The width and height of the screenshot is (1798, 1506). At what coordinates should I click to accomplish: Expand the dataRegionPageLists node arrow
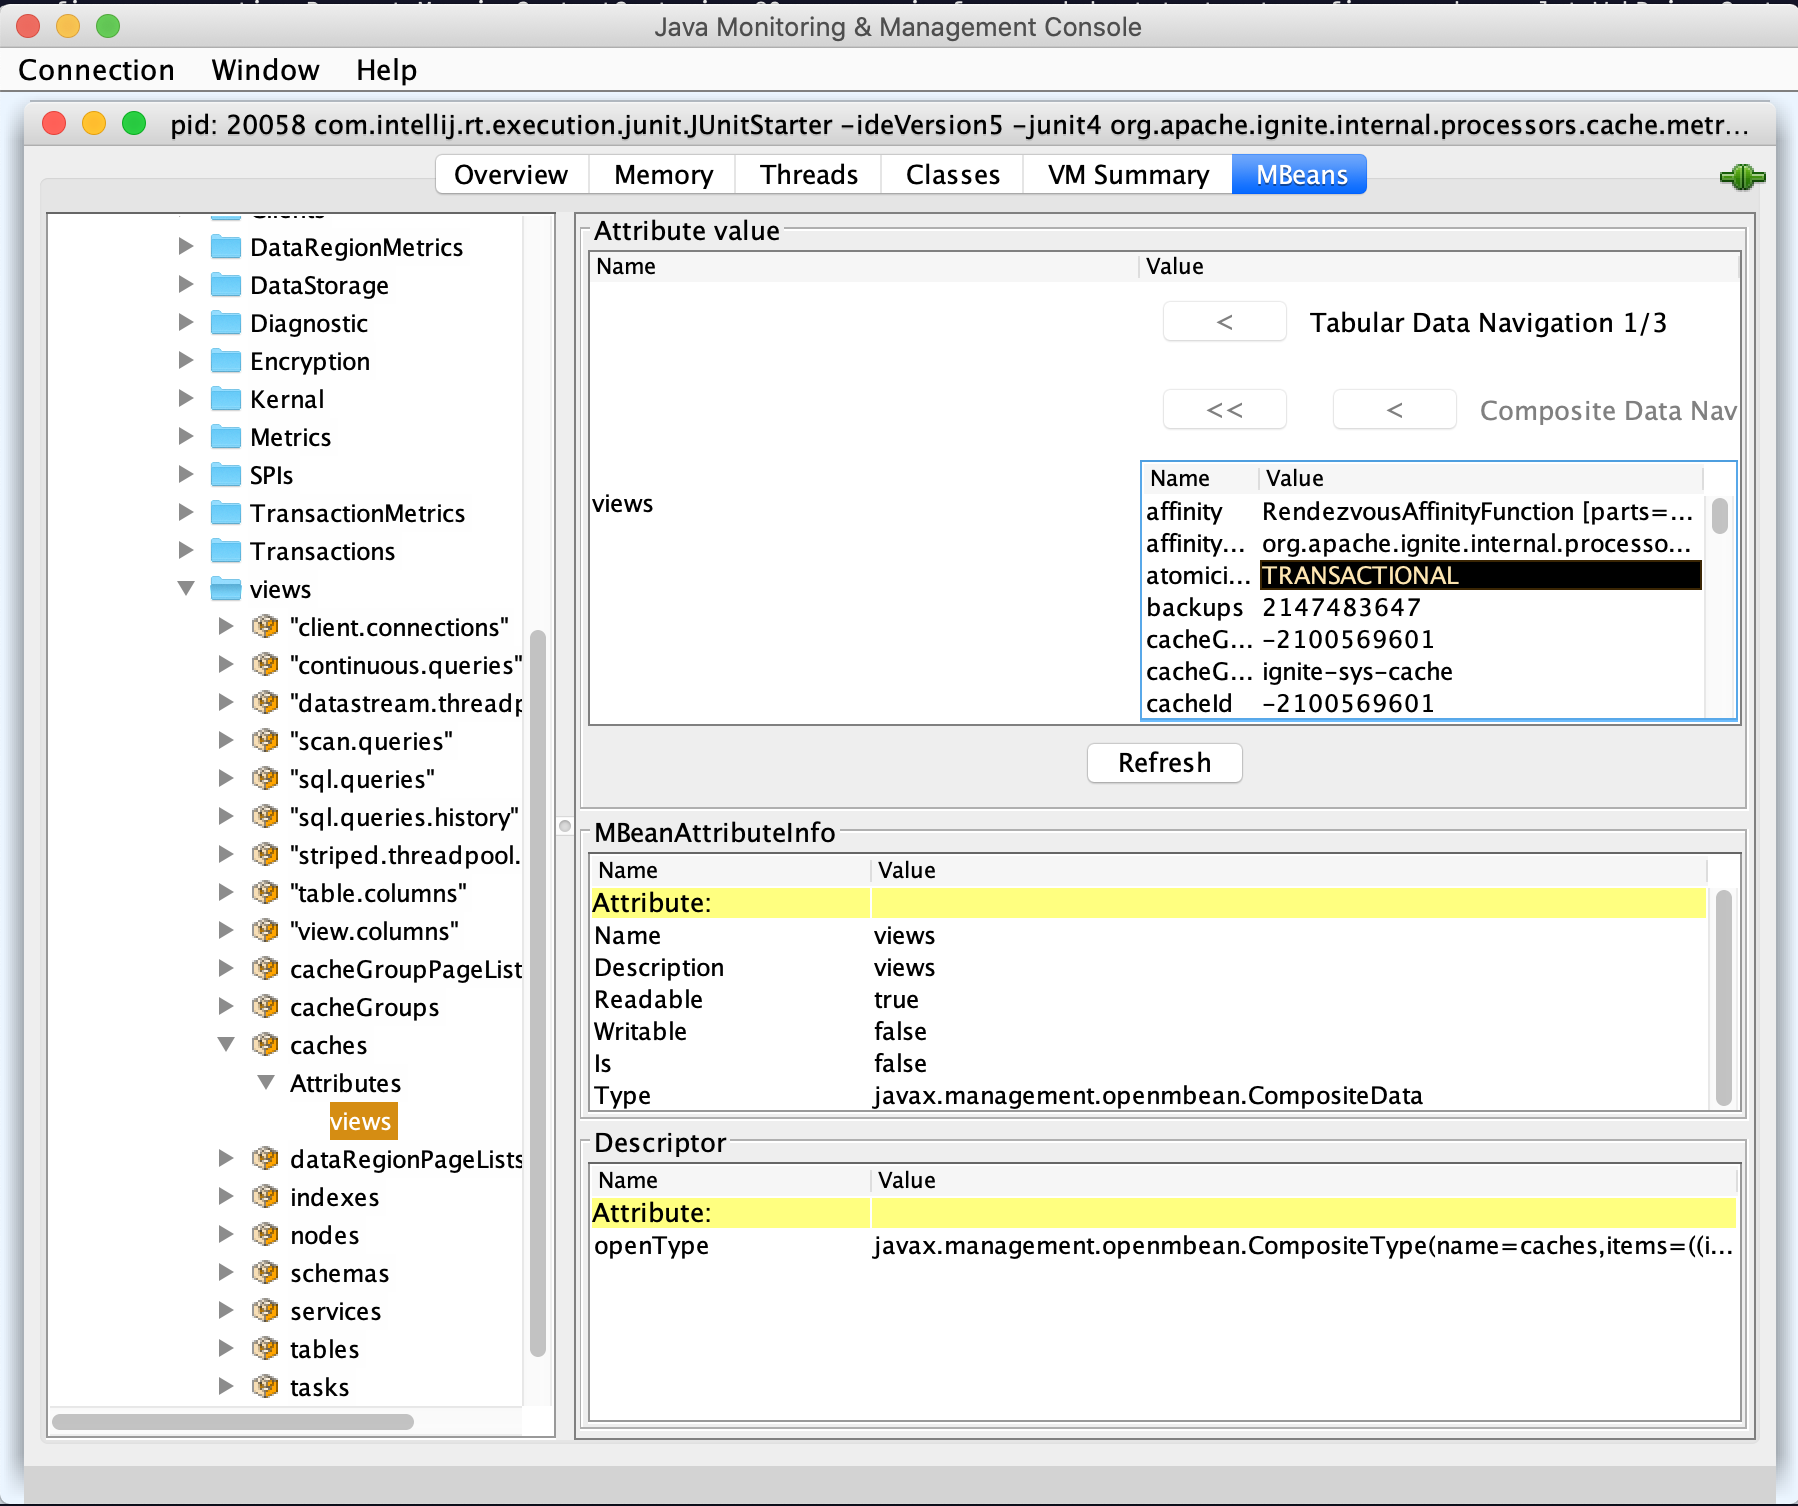(x=226, y=1158)
